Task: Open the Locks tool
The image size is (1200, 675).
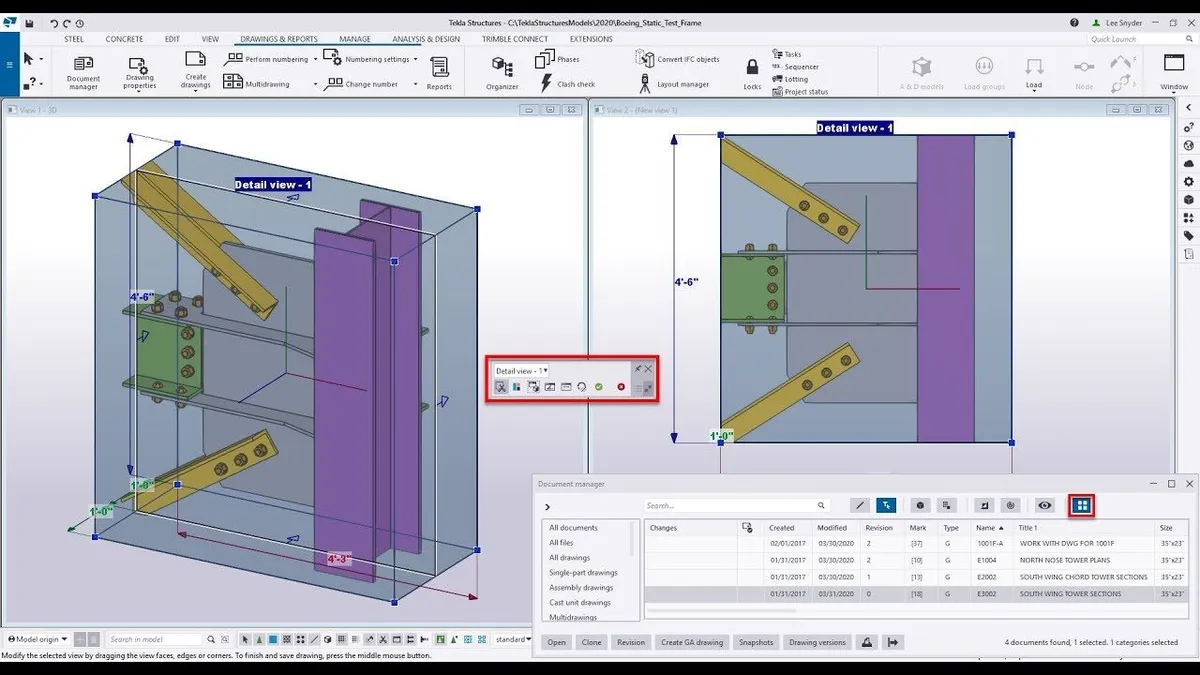Action: 752,70
